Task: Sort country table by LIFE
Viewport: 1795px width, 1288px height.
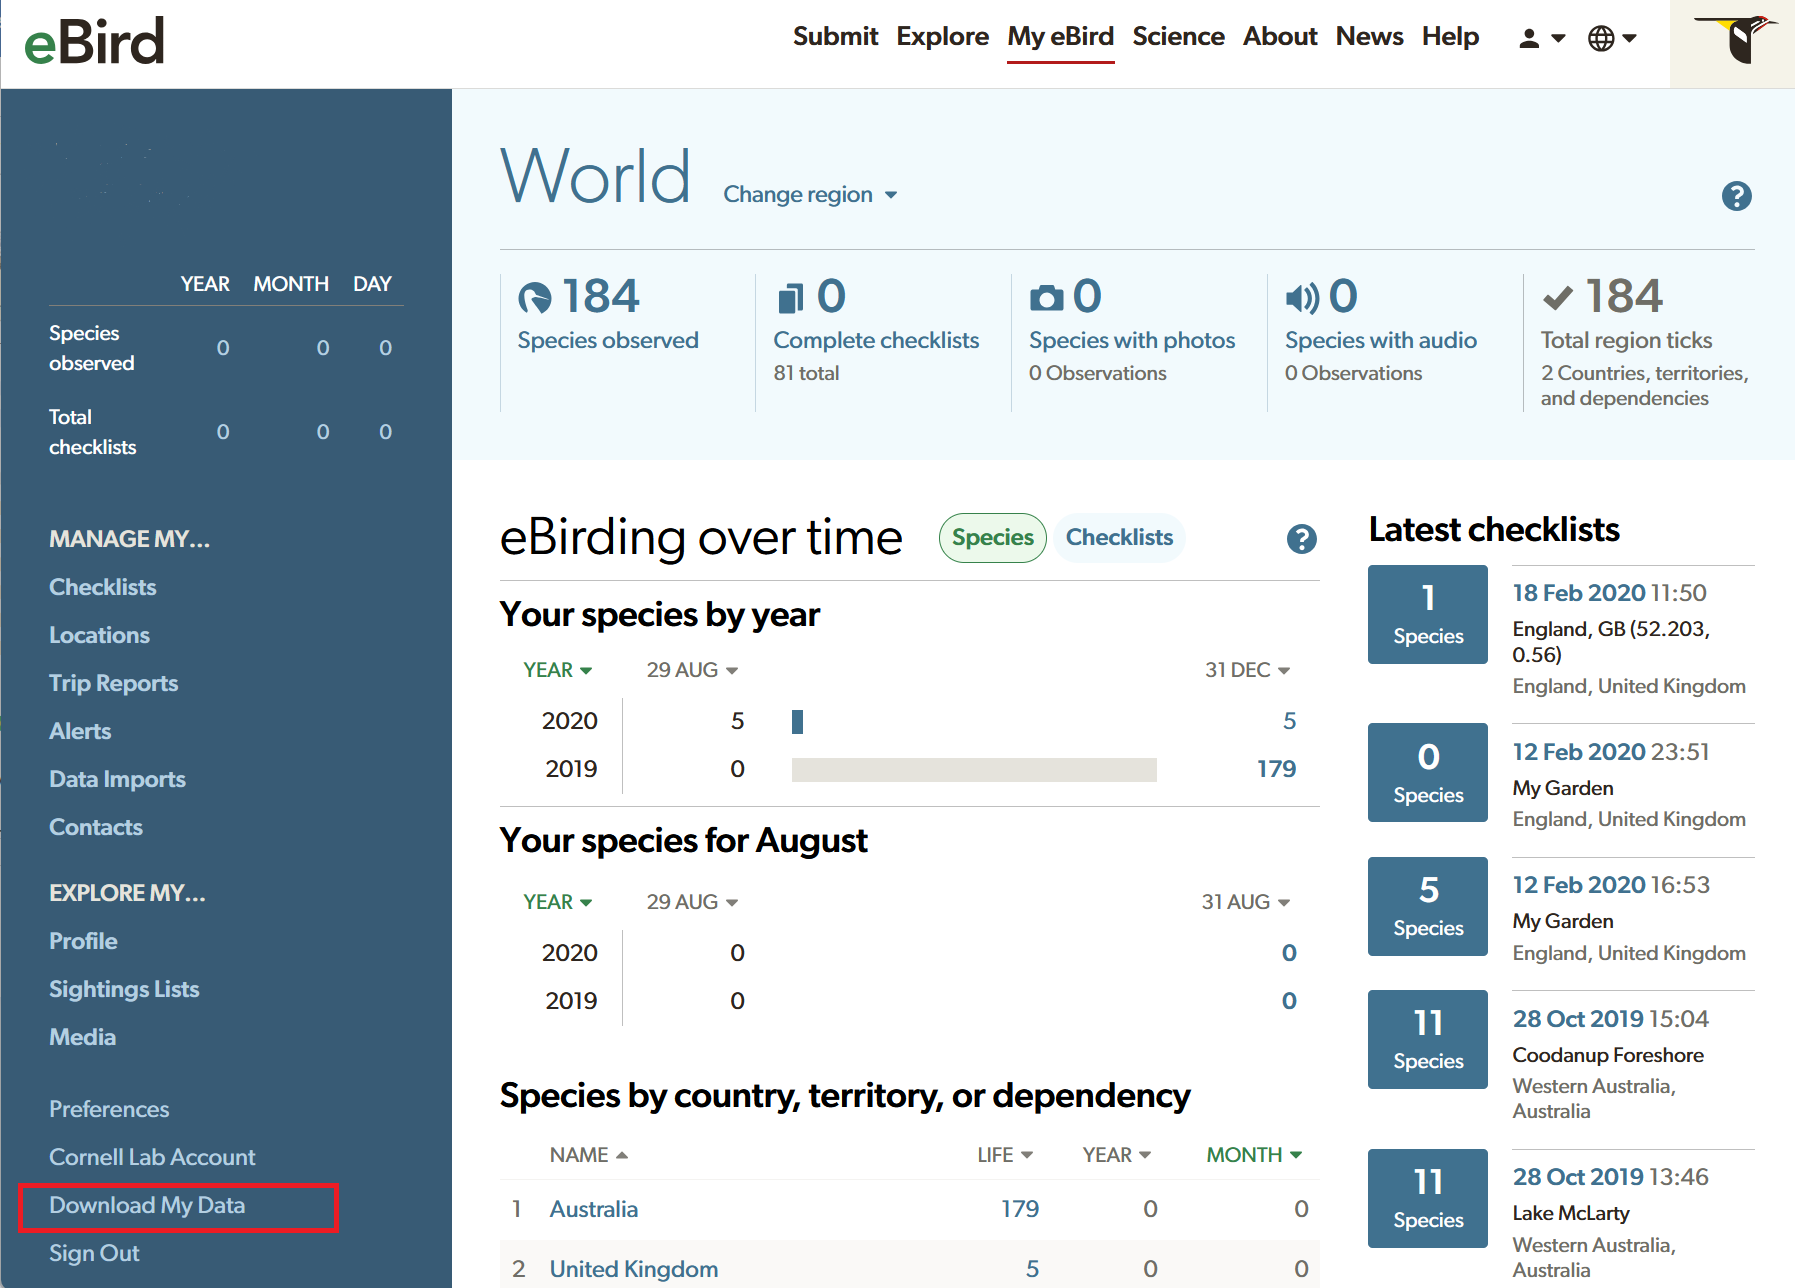Action: (x=1005, y=1155)
